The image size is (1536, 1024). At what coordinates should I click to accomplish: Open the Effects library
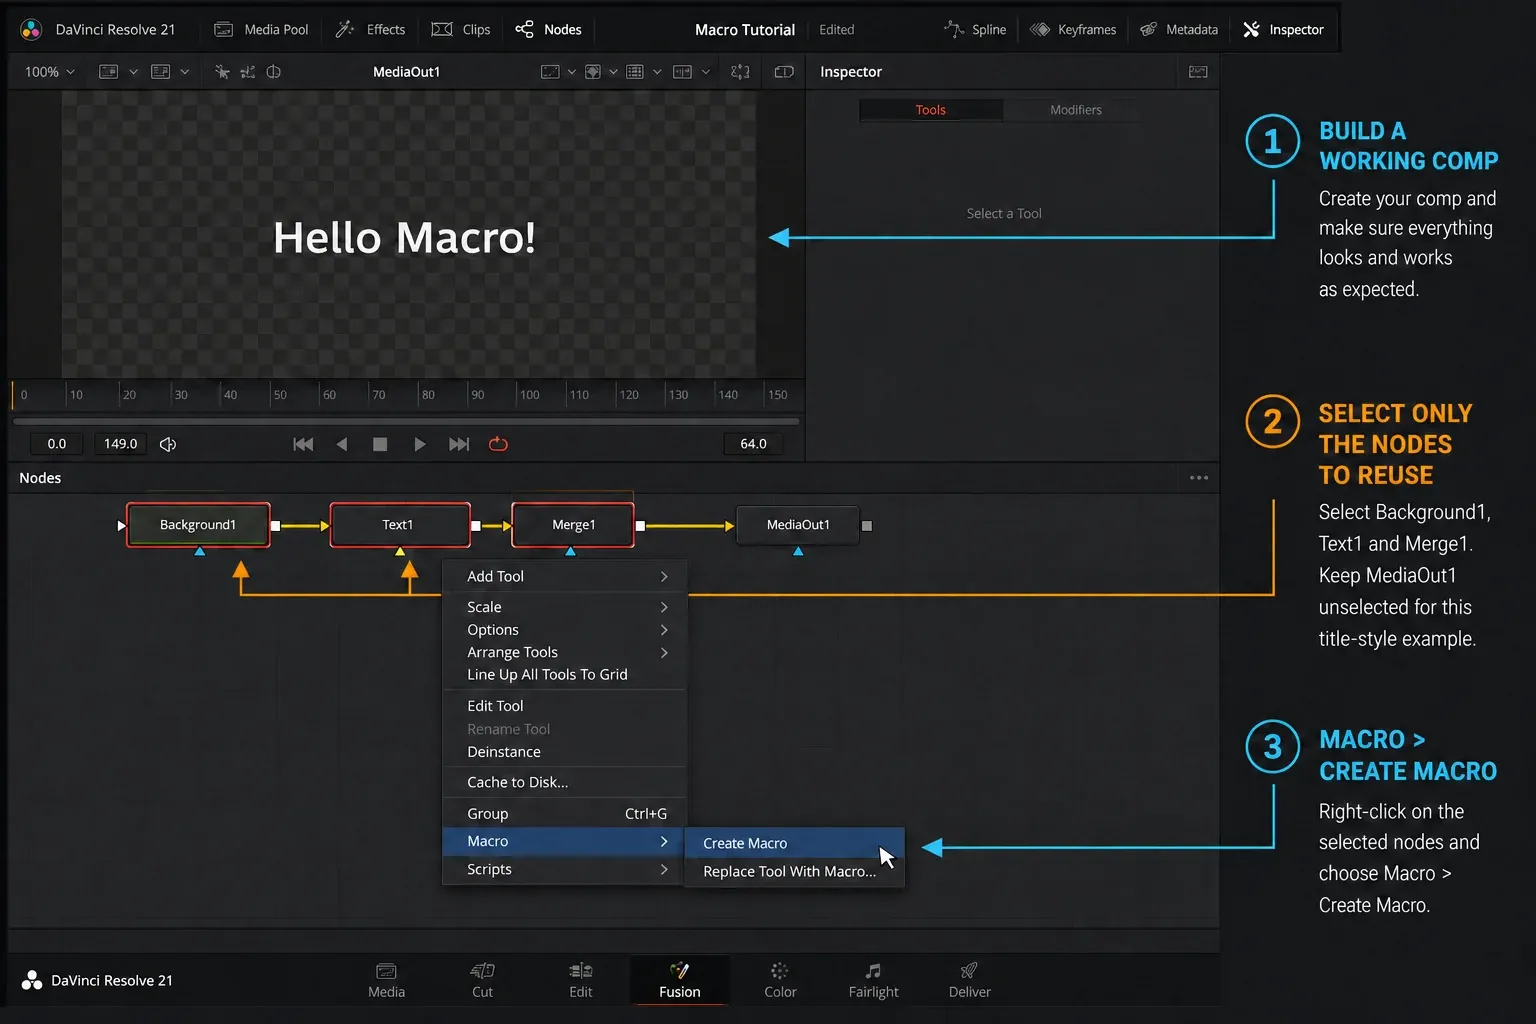pos(370,30)
